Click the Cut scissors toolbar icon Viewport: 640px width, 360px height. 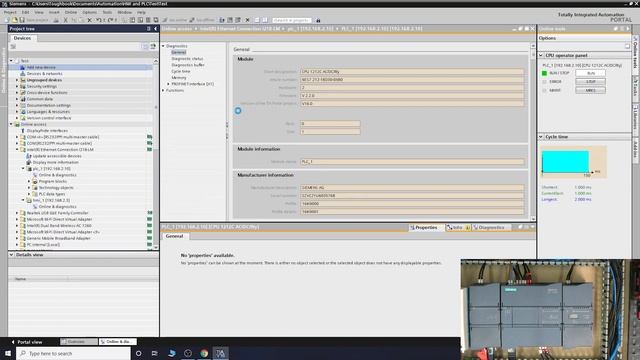coord(65,20)
